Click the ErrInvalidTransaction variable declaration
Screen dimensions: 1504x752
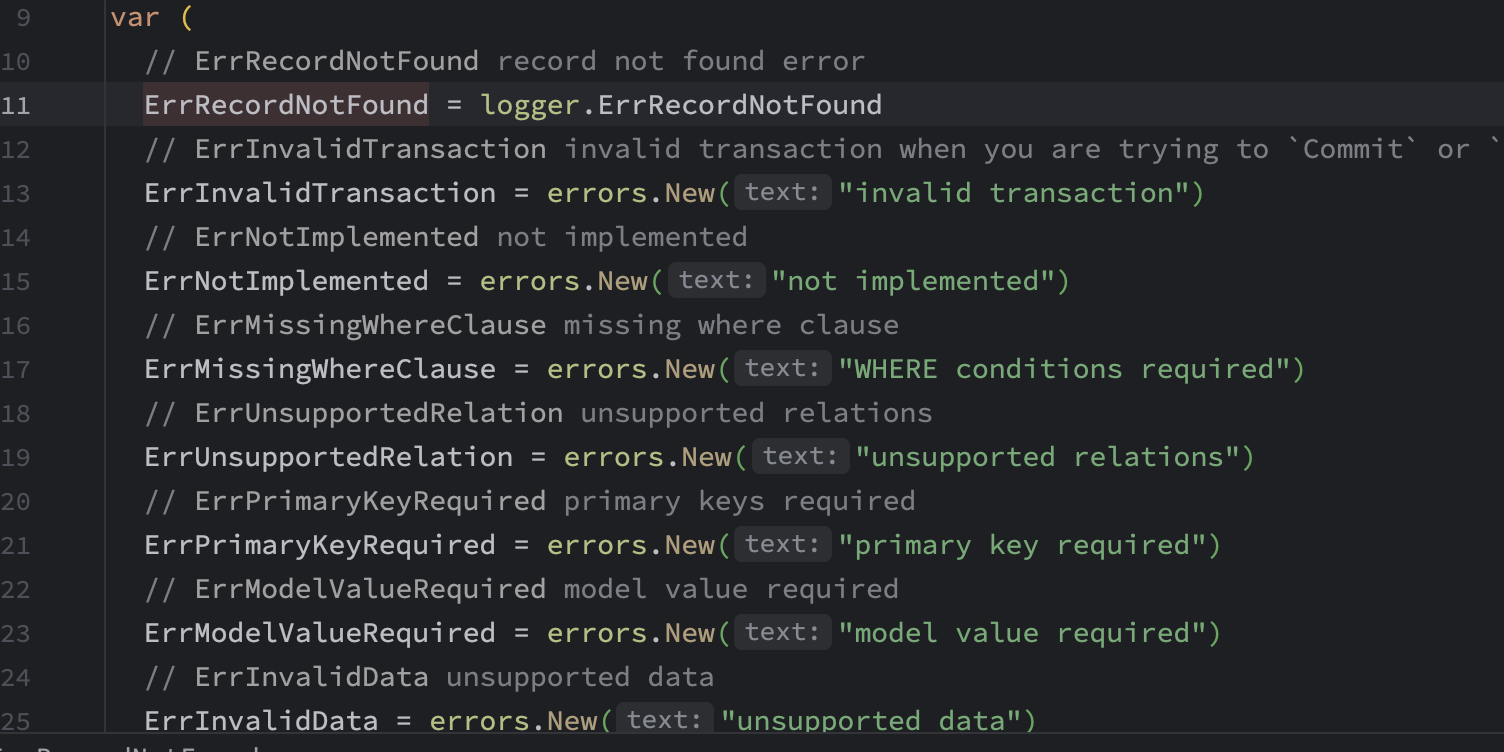pos(320,193)
